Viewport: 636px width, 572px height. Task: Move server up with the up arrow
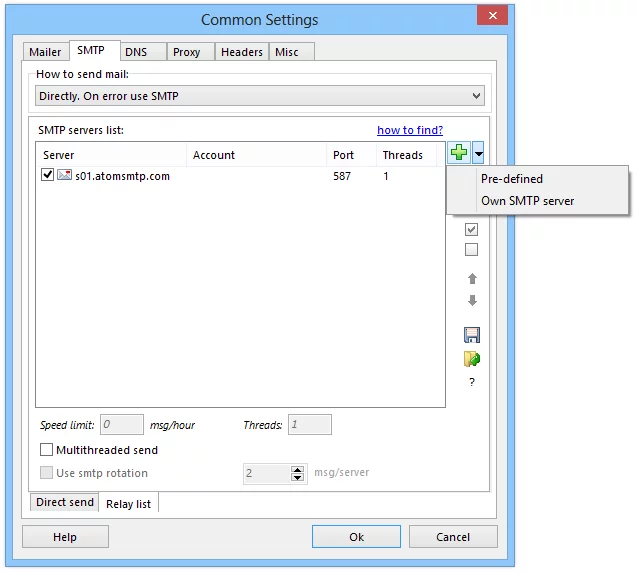pos(472,279)
